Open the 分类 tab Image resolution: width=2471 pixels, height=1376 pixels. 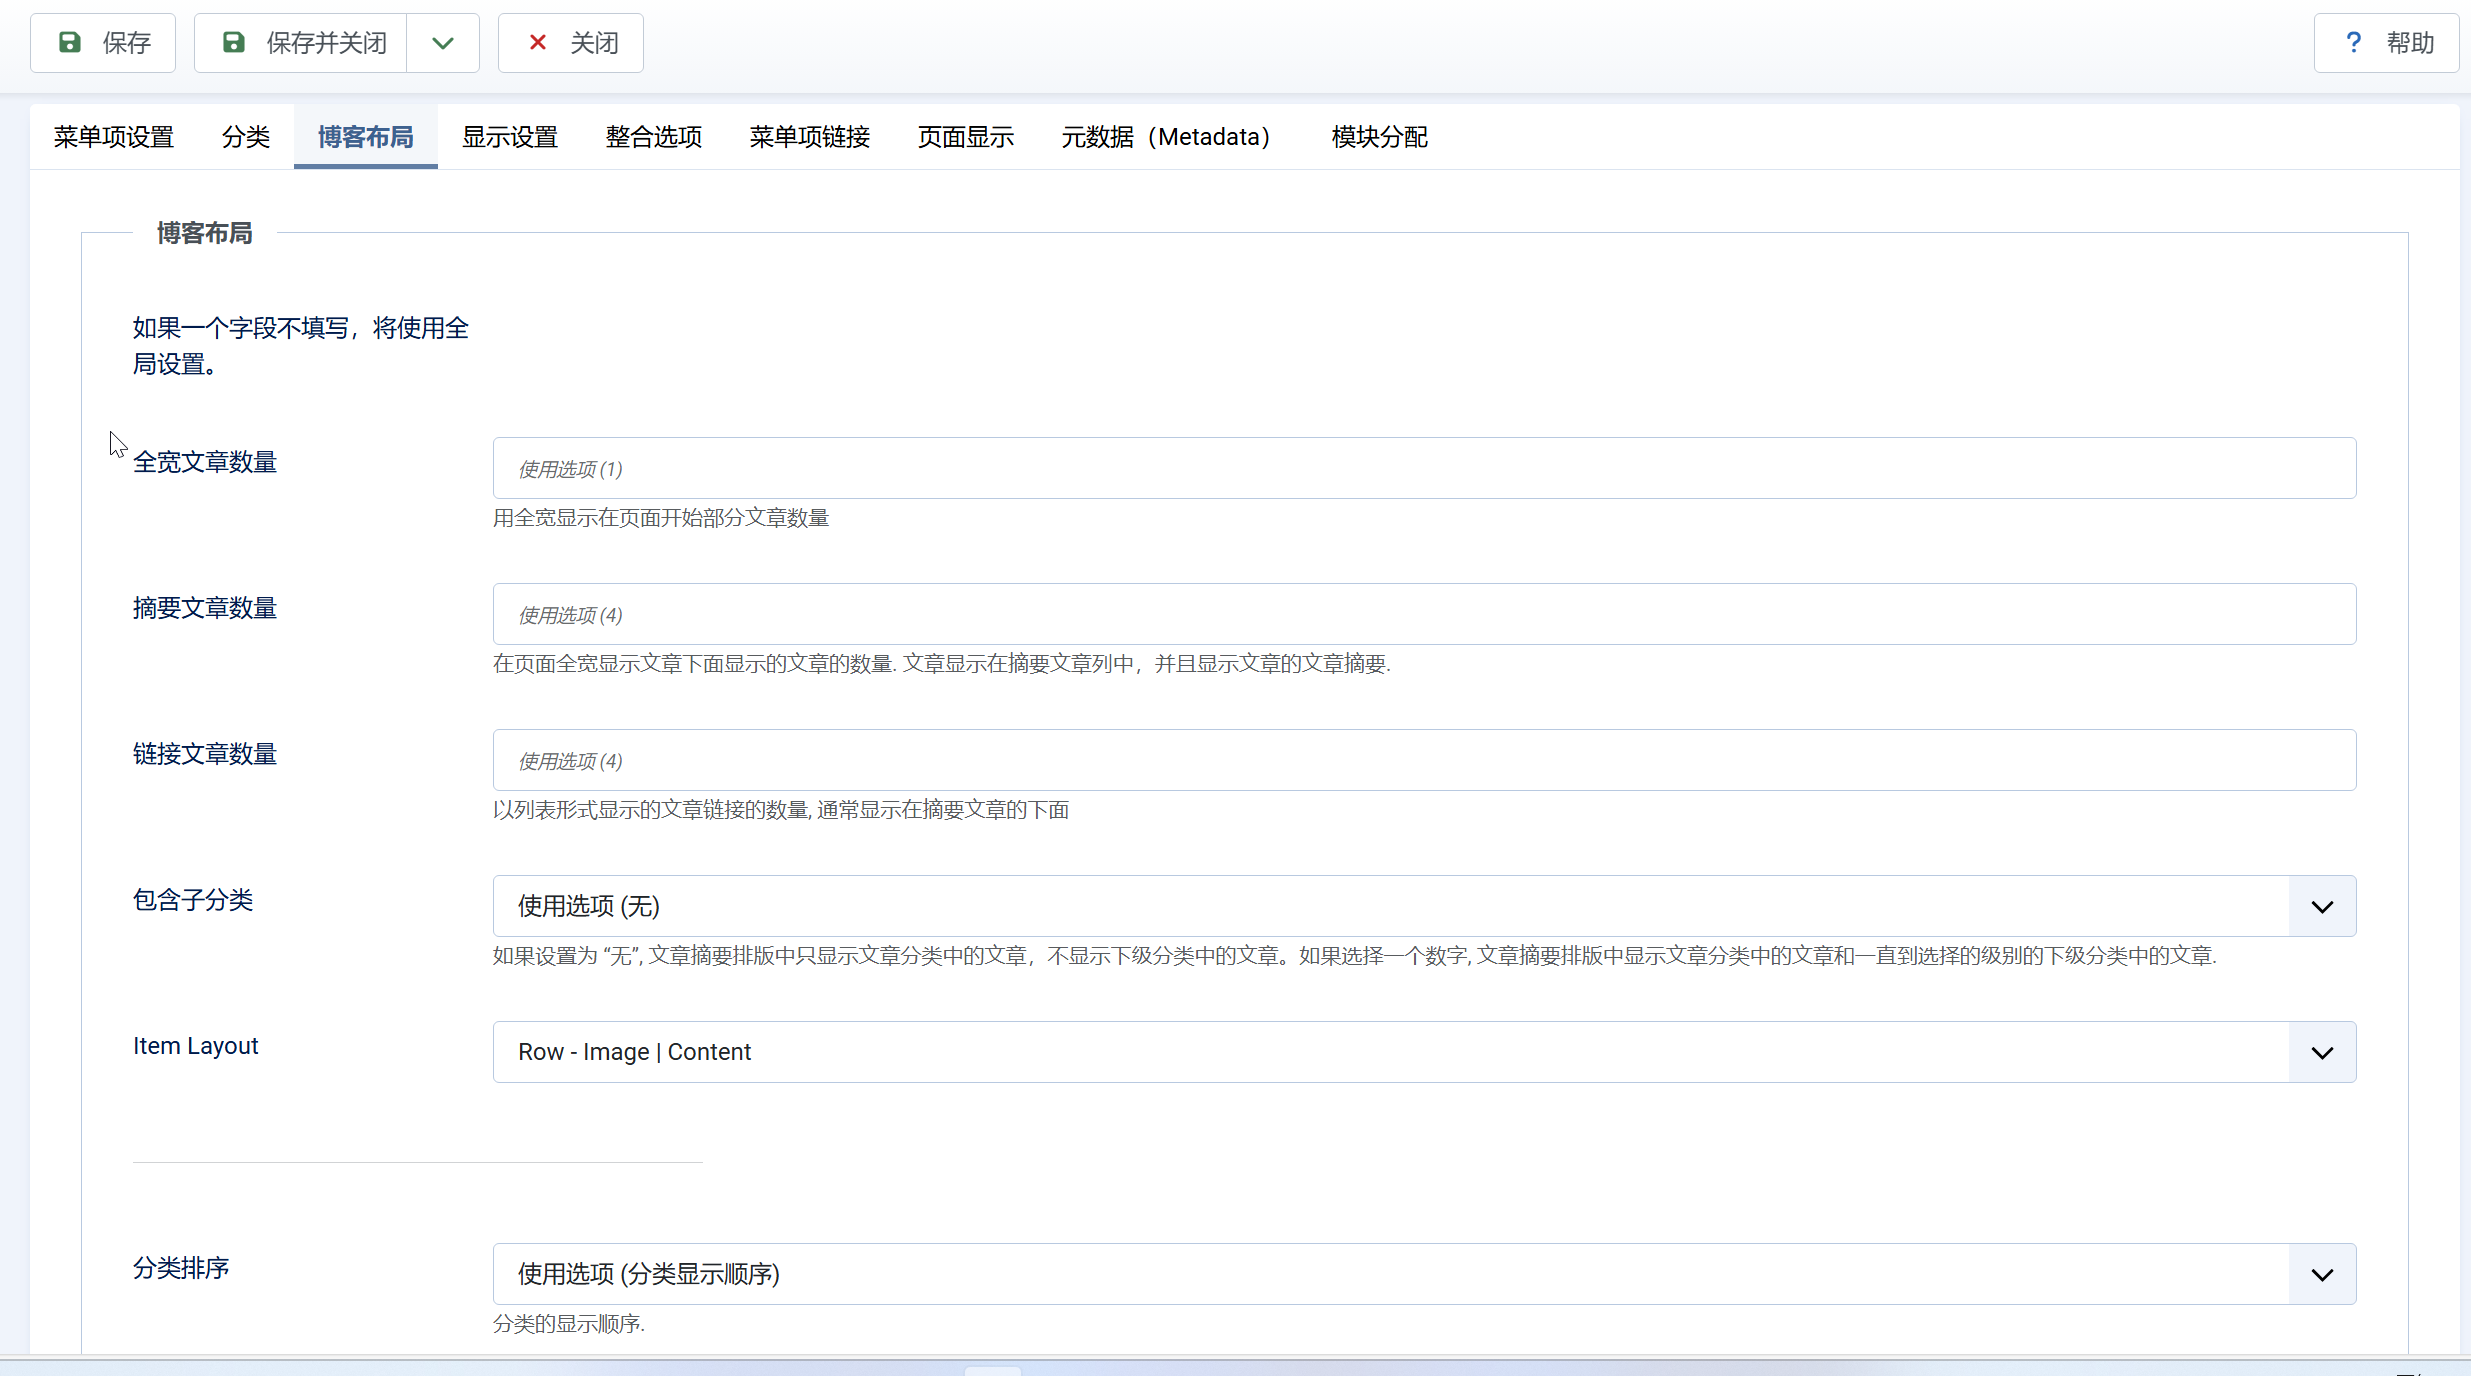tap(246, 137)
